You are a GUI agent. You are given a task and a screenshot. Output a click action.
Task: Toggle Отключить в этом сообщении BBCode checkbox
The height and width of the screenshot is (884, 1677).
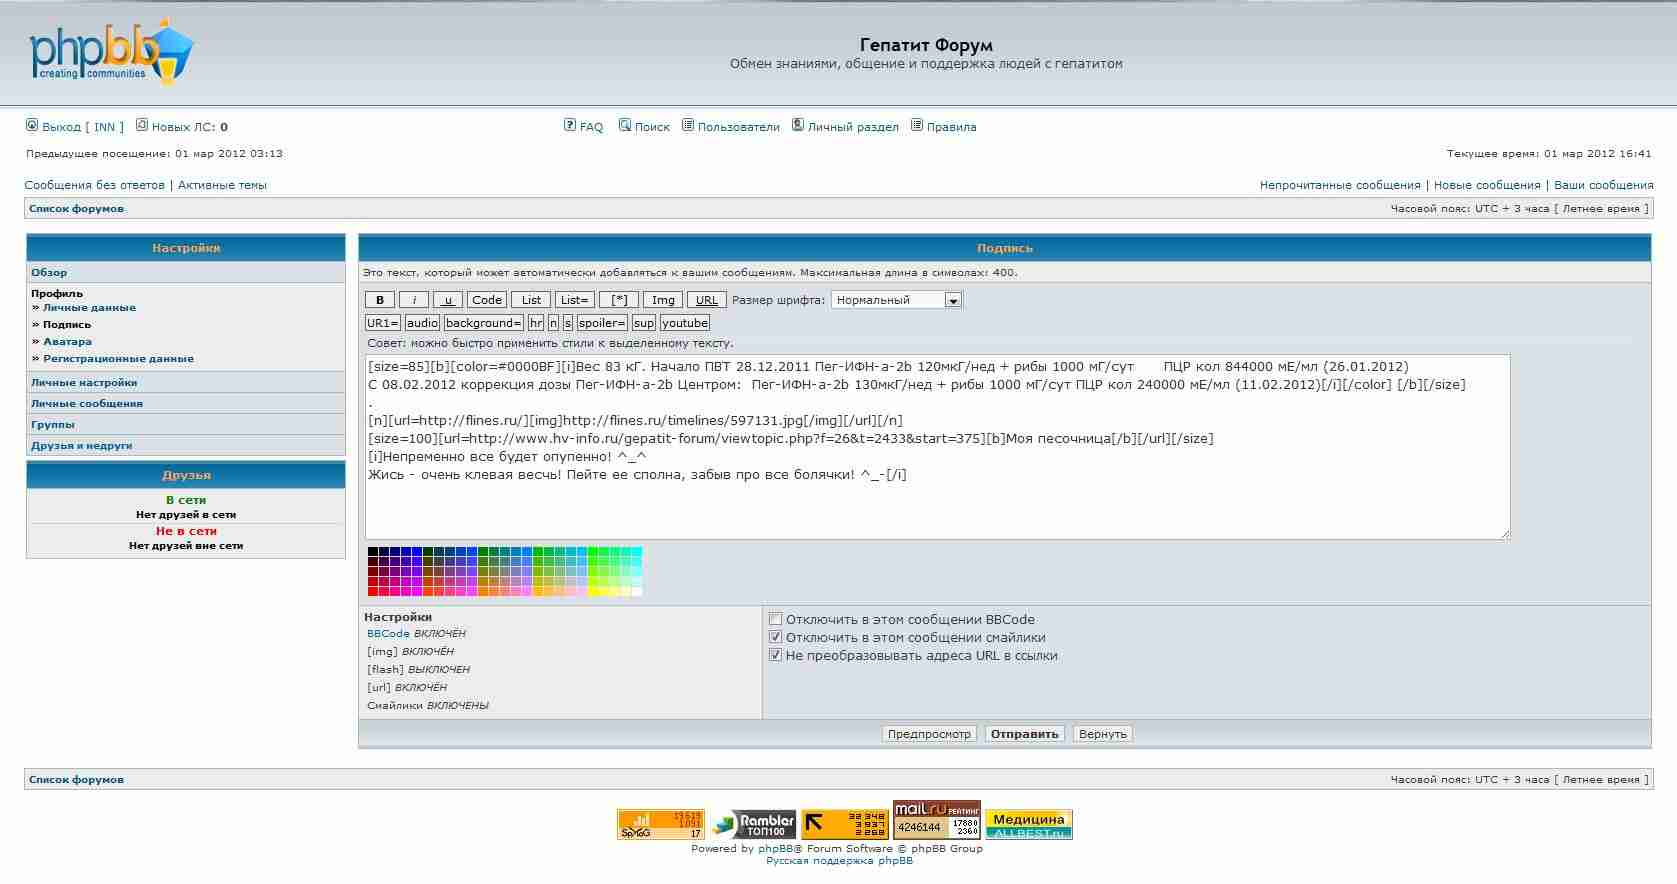pos(775,619)
